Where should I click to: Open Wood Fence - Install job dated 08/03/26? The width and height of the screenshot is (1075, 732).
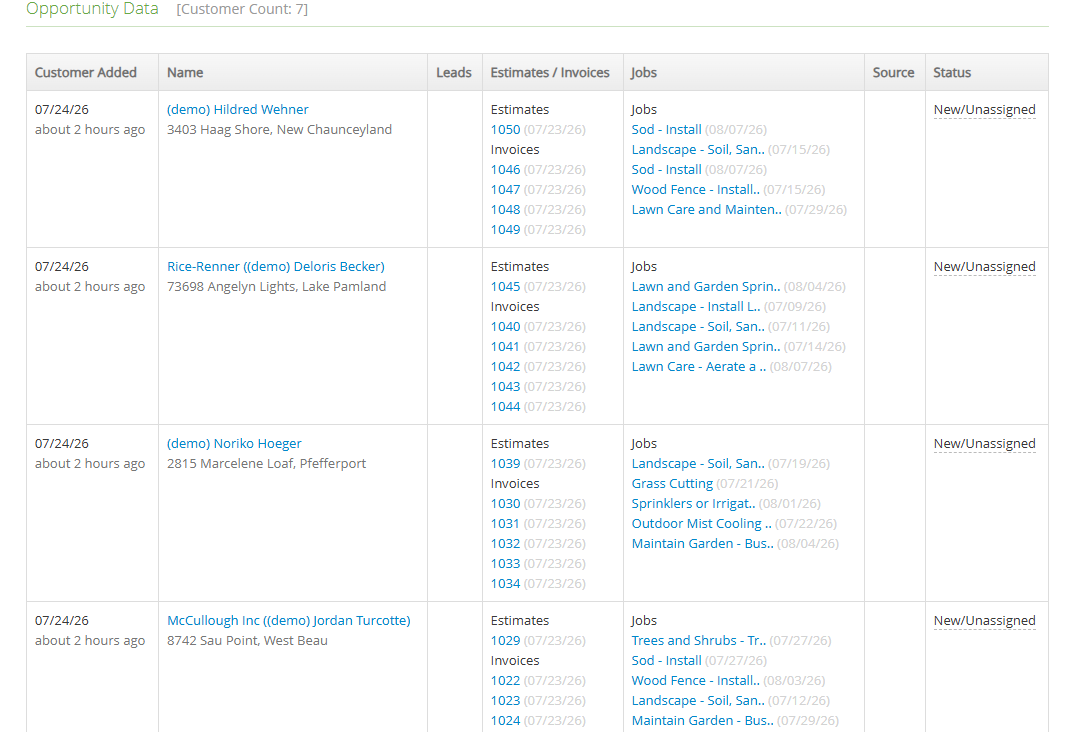pos(695,681)
